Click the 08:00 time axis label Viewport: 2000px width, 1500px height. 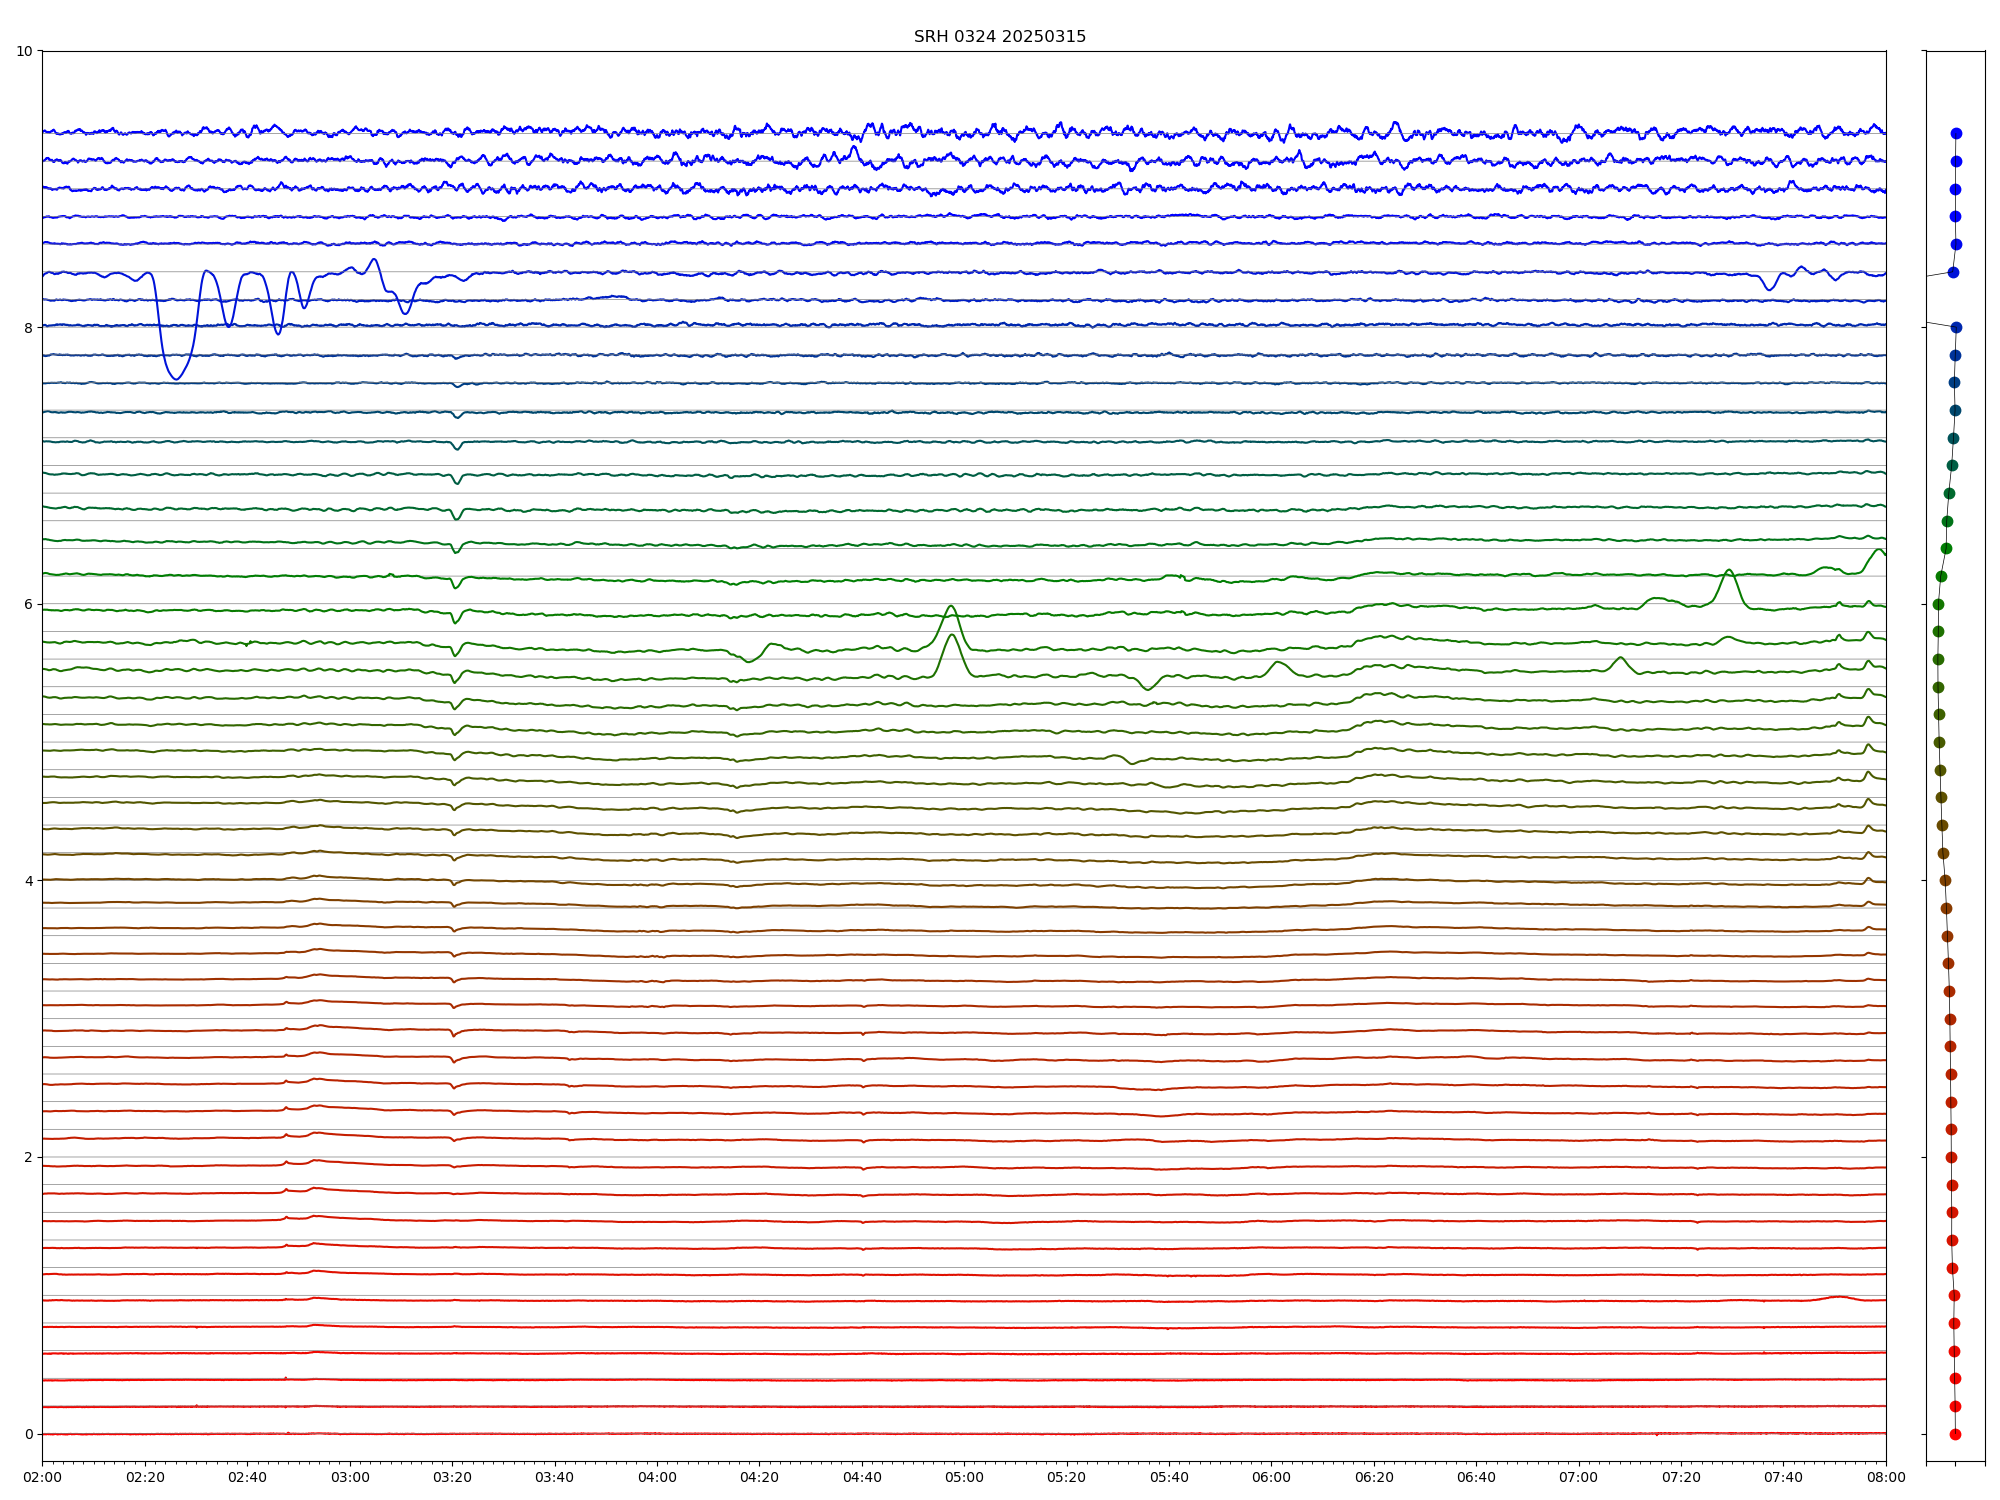(1886, 1477)
